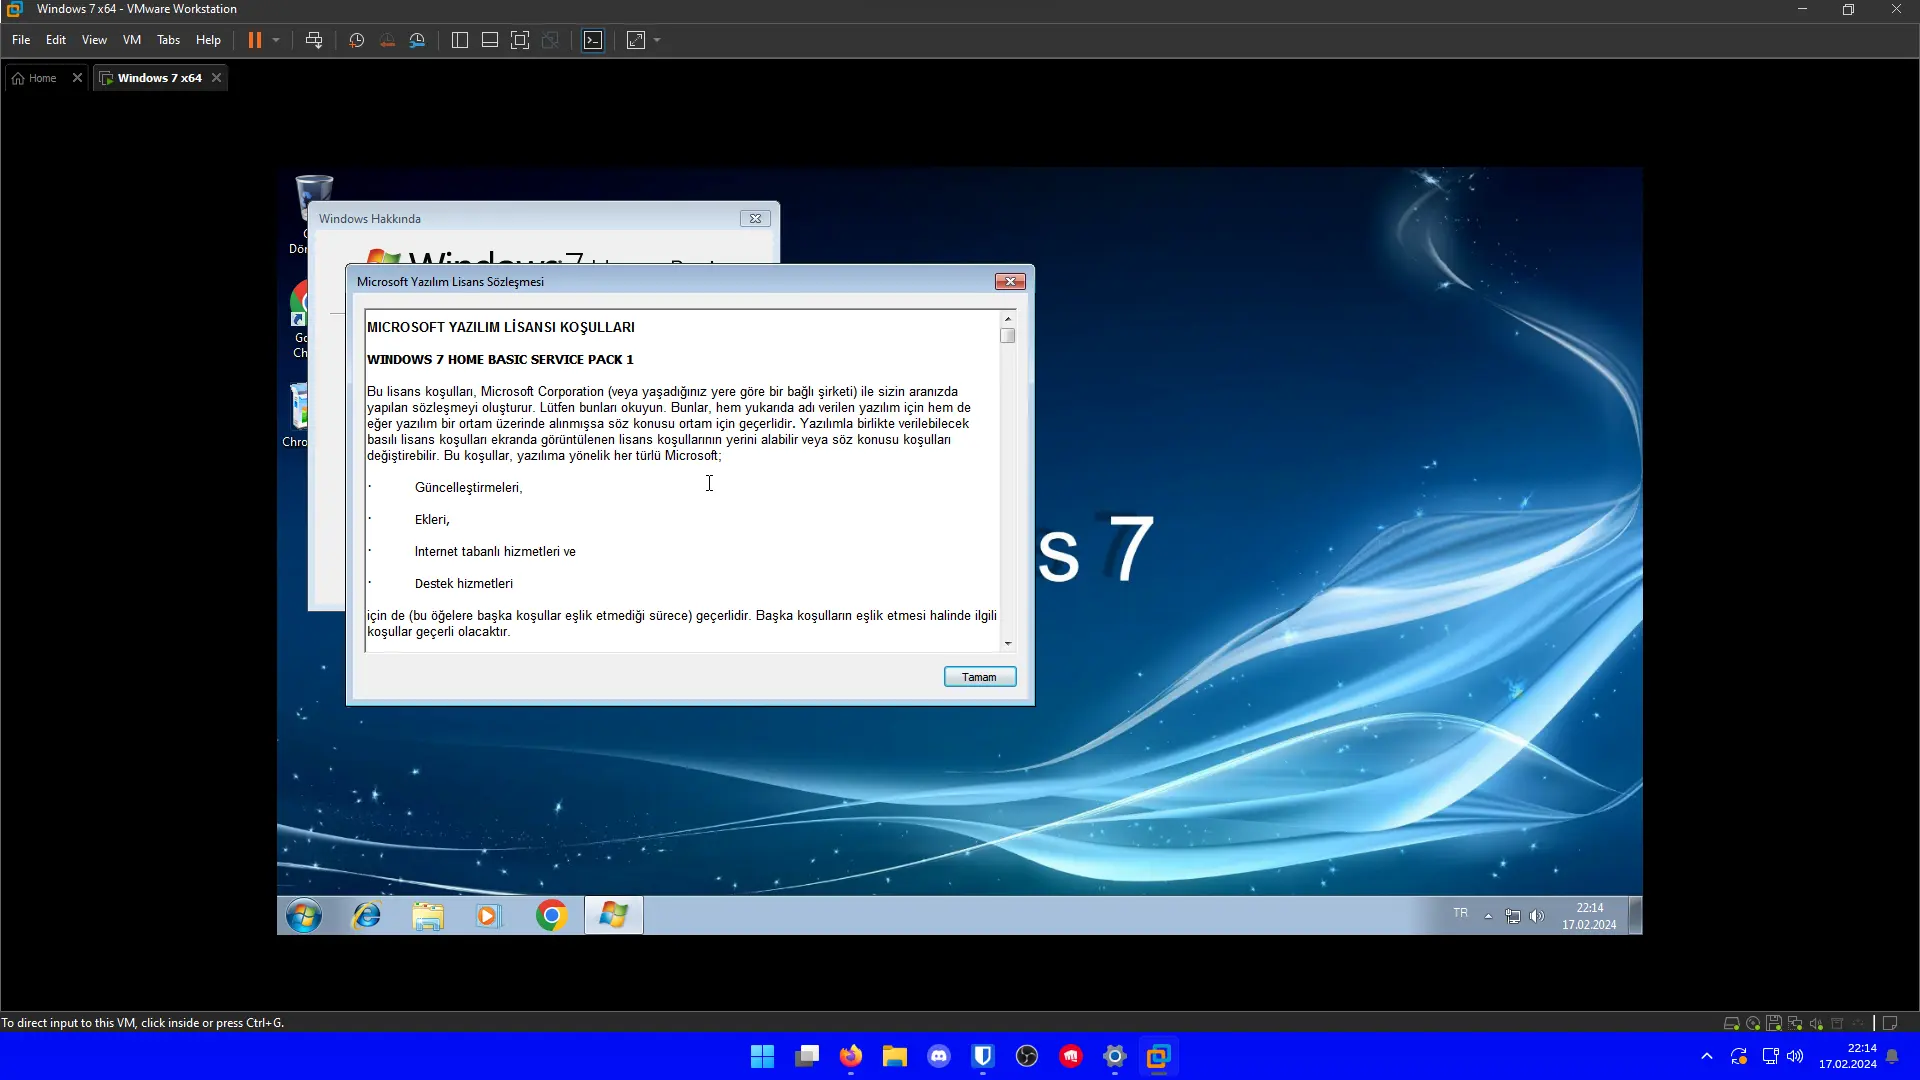Open Windows Explorer from the guest taskbar

coord(428,916)
